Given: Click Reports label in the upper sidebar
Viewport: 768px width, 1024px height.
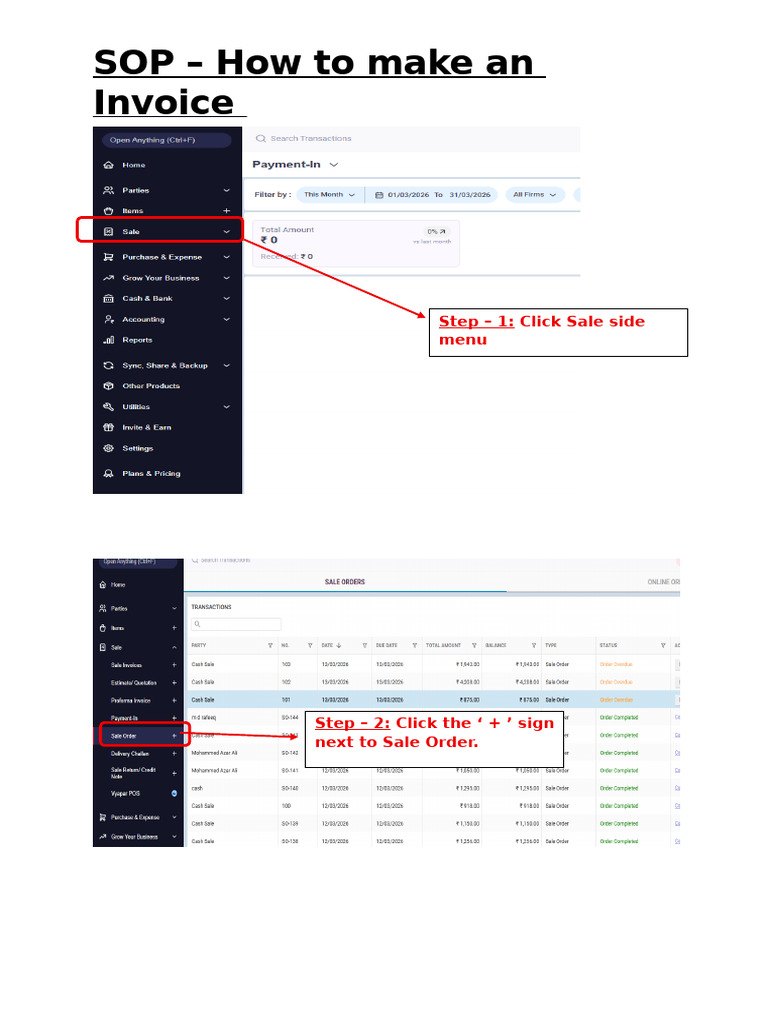Looking at the screenshot, I should point(137,340).
